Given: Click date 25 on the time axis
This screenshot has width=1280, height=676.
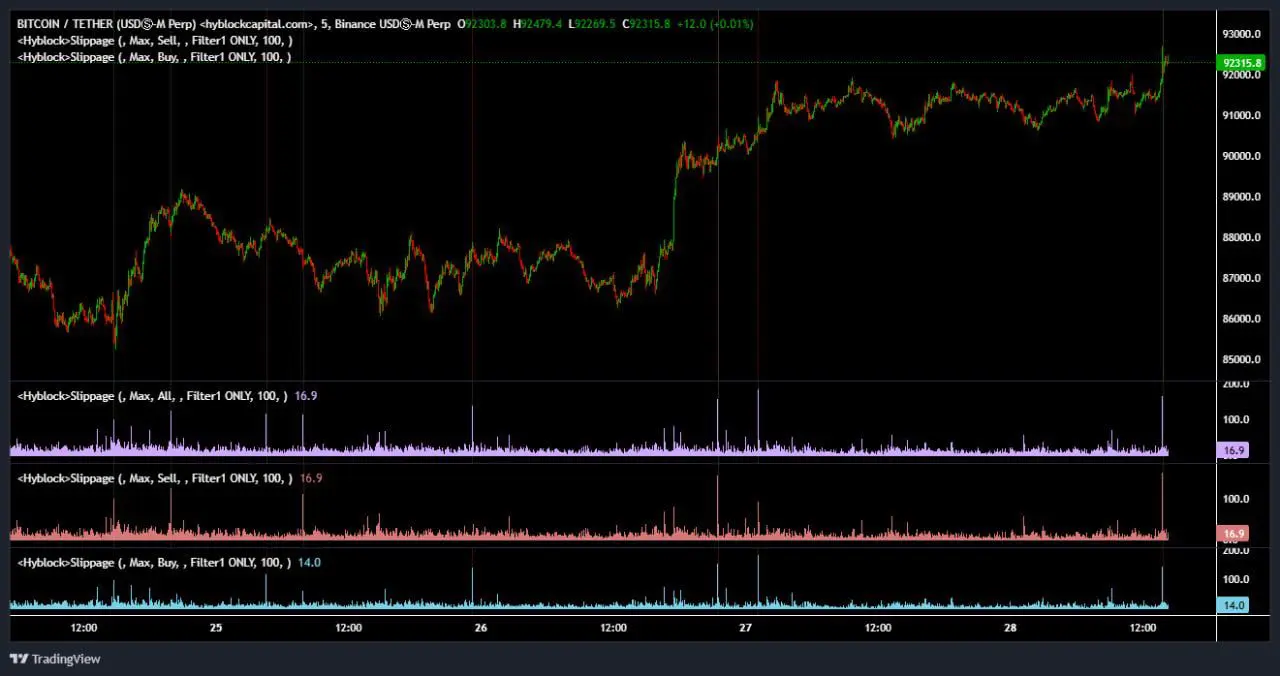Looking at the screenshot, I should coord(216,628).
